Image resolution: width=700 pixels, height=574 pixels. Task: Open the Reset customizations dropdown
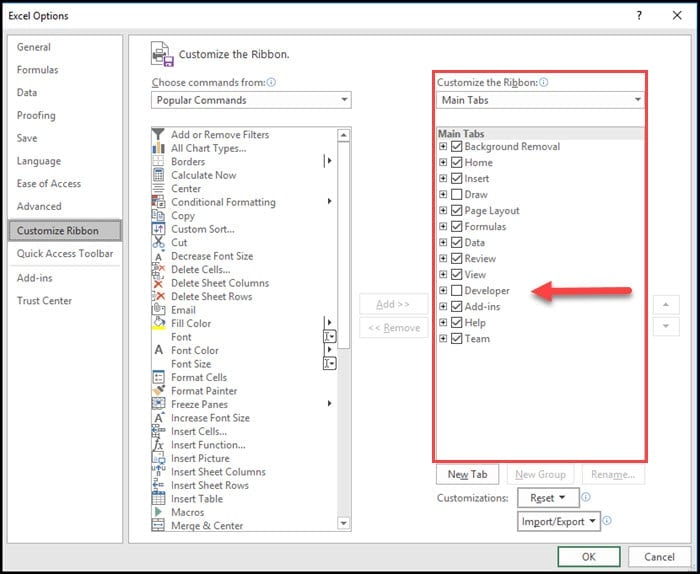548,498
